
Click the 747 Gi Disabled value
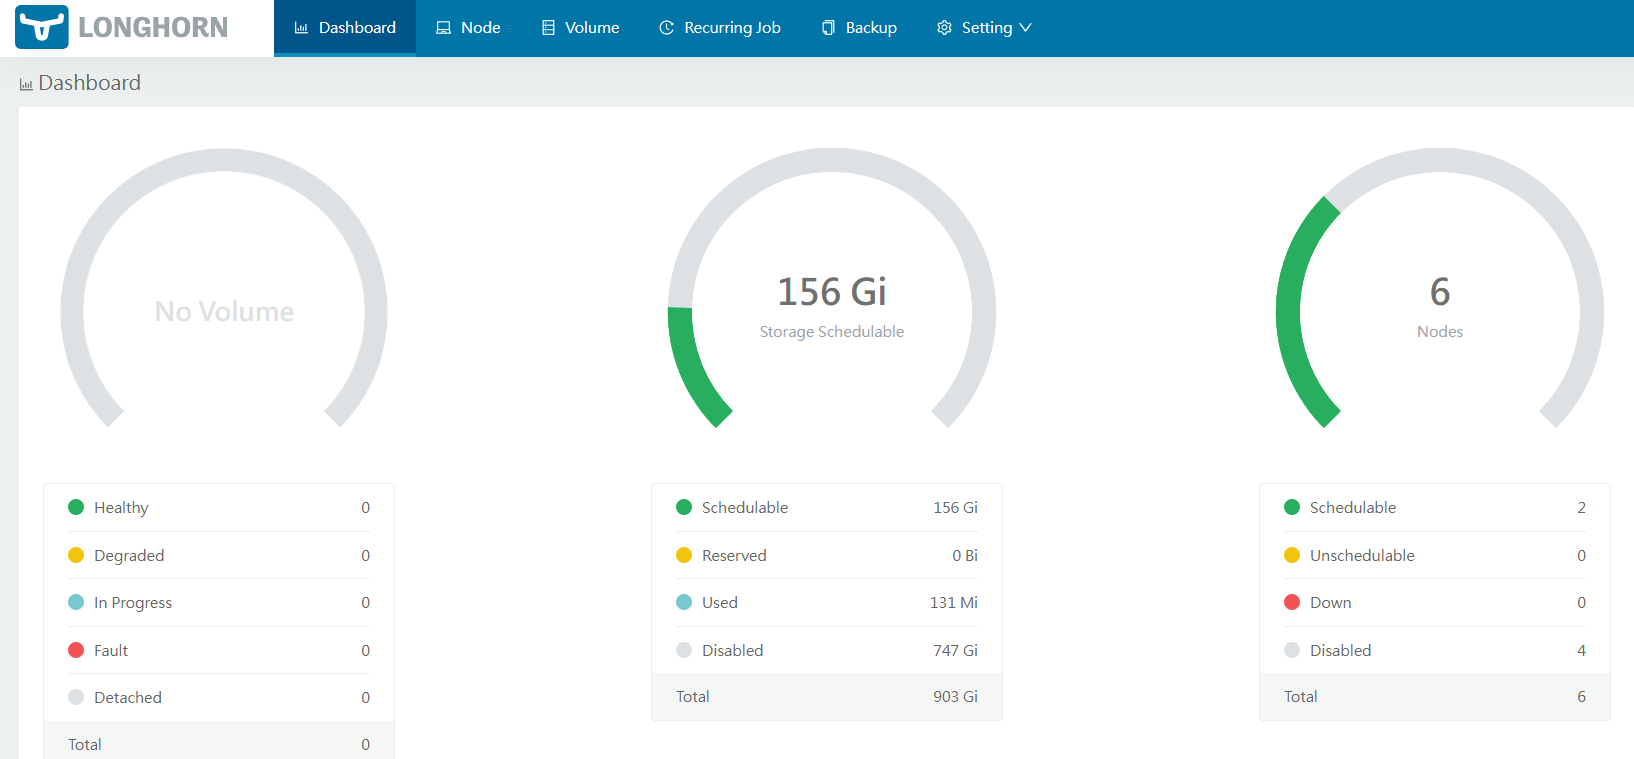[x=955, y=650]
